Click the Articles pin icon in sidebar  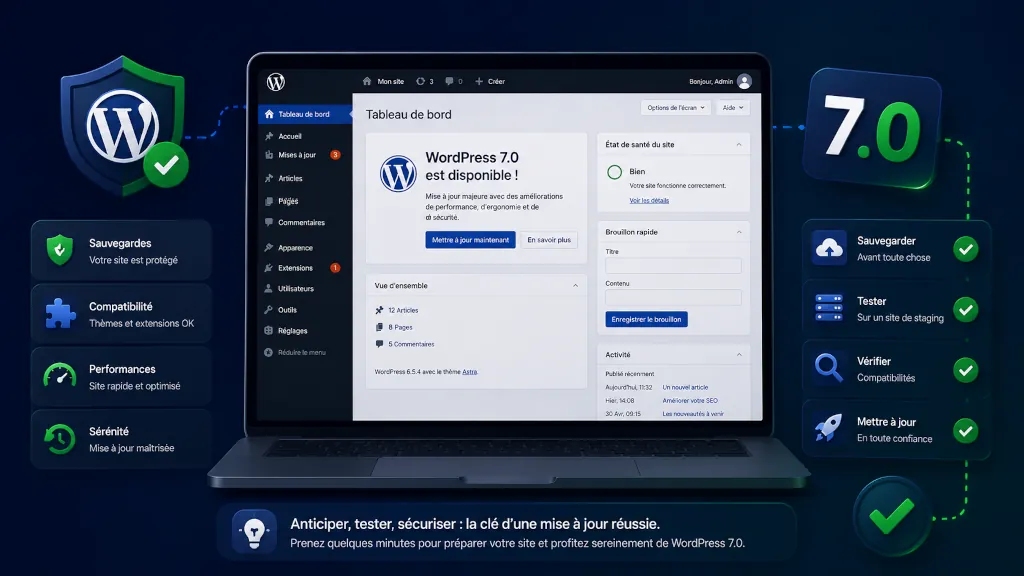(269, 178)
